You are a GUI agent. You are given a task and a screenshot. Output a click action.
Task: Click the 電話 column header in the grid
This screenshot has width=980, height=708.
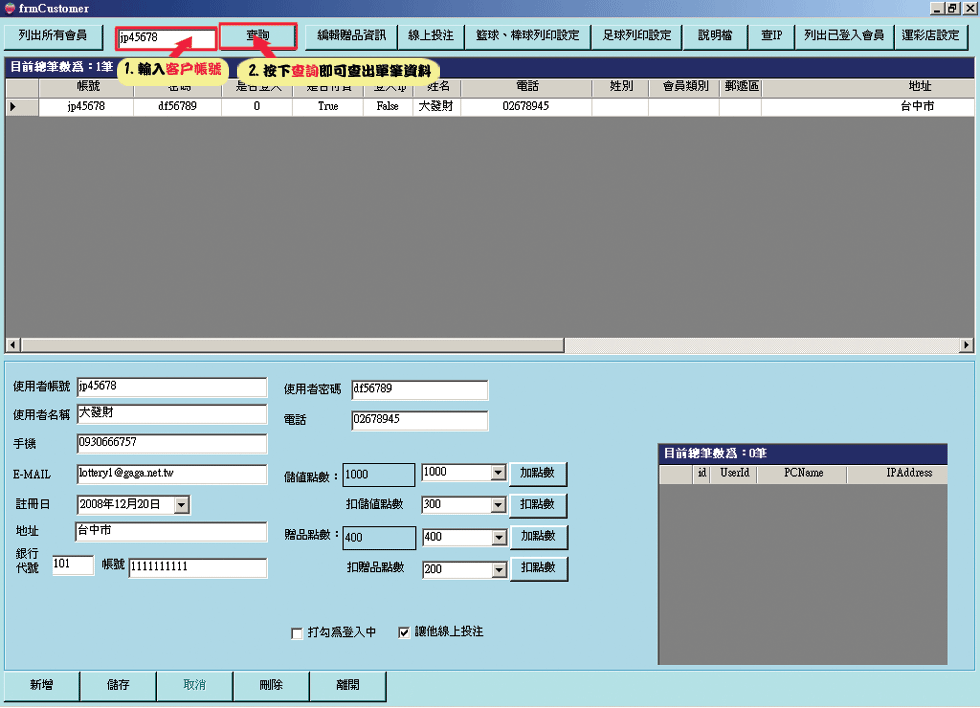526,87
